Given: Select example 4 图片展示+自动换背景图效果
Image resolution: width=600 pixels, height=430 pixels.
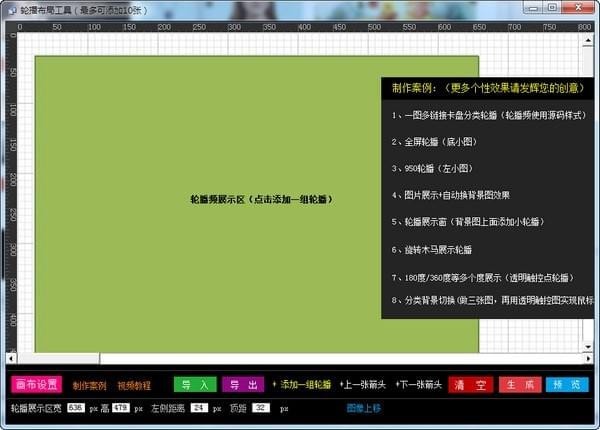Looking at the screenshot, I should (x=450, y=195).
